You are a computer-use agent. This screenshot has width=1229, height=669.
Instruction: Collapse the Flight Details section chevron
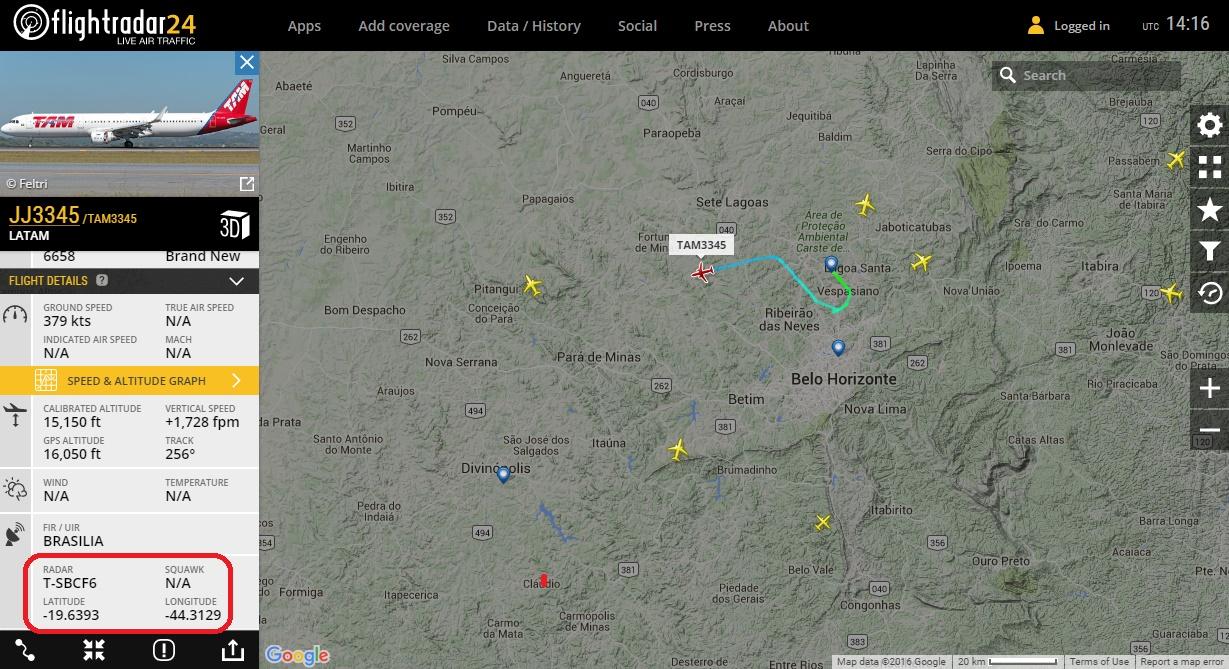pos(237,282)
